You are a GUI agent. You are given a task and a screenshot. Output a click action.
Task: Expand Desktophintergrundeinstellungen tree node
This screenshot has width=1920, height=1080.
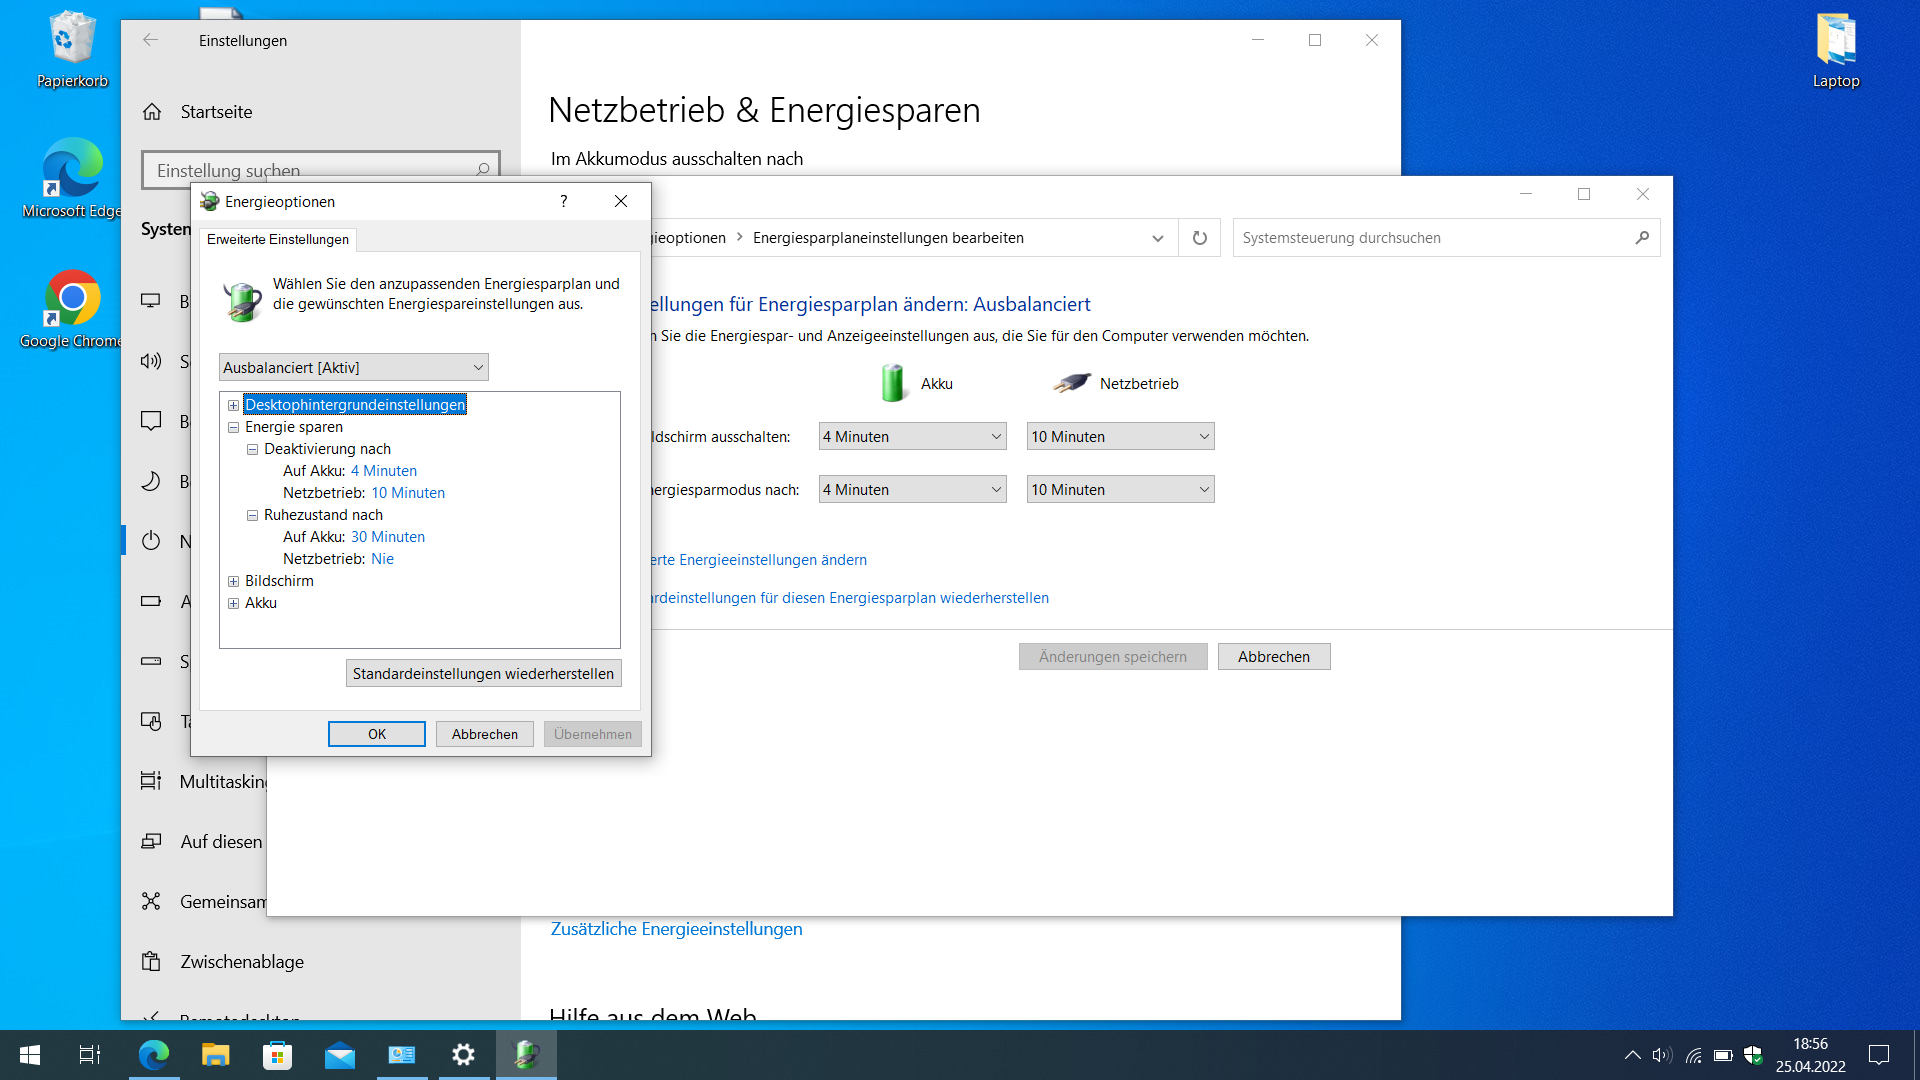tap(233, 405)
